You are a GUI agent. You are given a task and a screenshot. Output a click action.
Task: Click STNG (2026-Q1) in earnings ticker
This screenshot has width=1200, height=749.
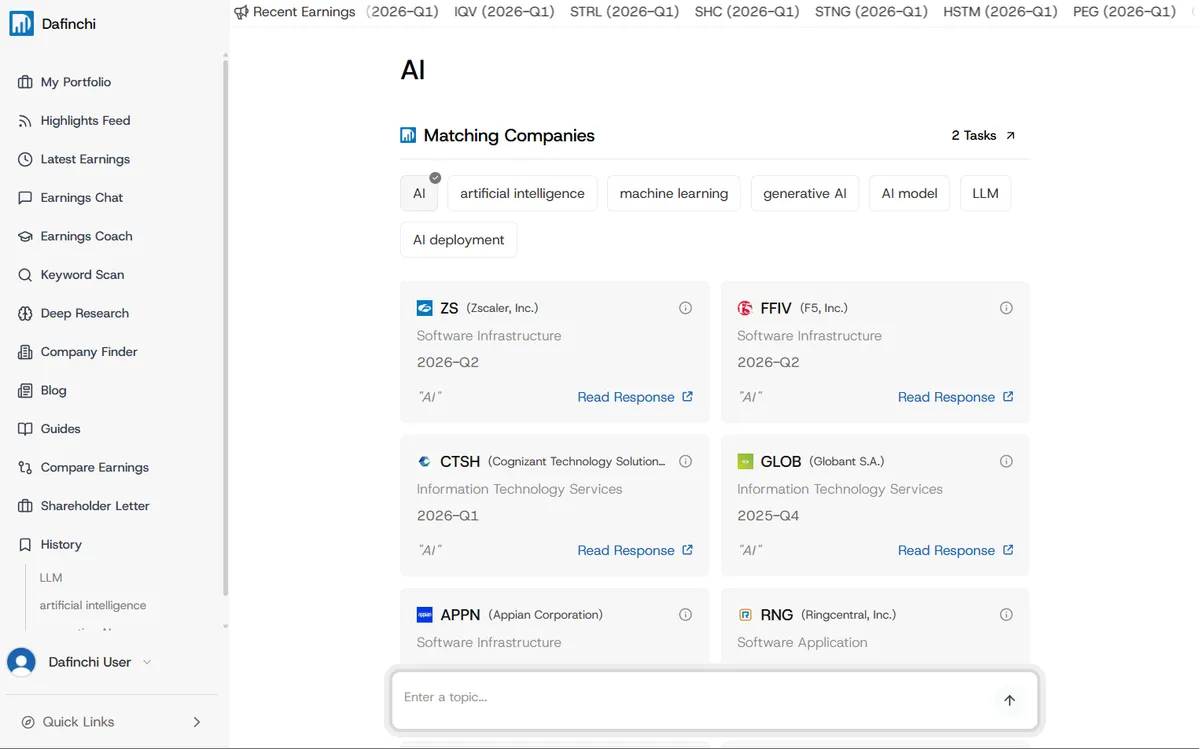coord(871,12)
